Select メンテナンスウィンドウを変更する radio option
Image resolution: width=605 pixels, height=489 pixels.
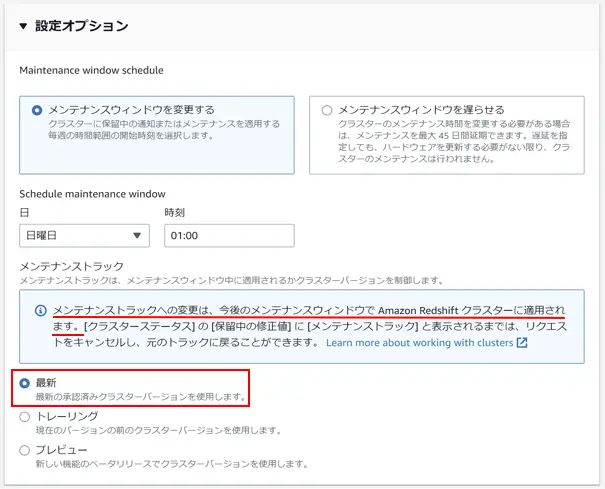(x=37, y=110)
